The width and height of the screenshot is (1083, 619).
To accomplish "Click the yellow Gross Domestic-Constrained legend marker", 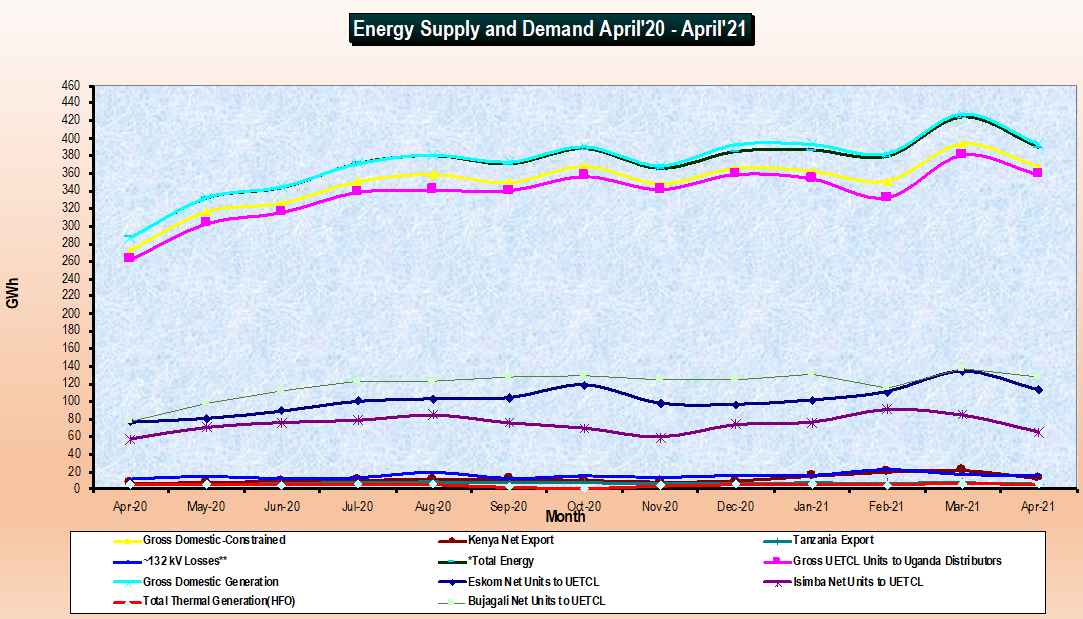I will tap(128, 541).
